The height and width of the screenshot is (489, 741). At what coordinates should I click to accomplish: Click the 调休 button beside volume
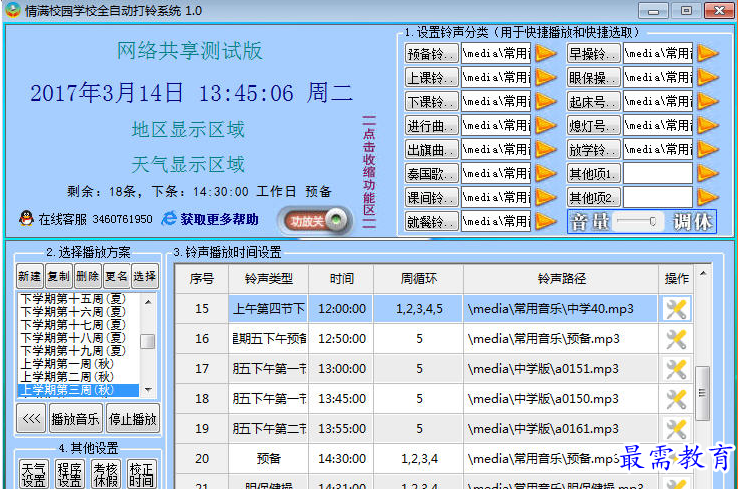(693, 221)
